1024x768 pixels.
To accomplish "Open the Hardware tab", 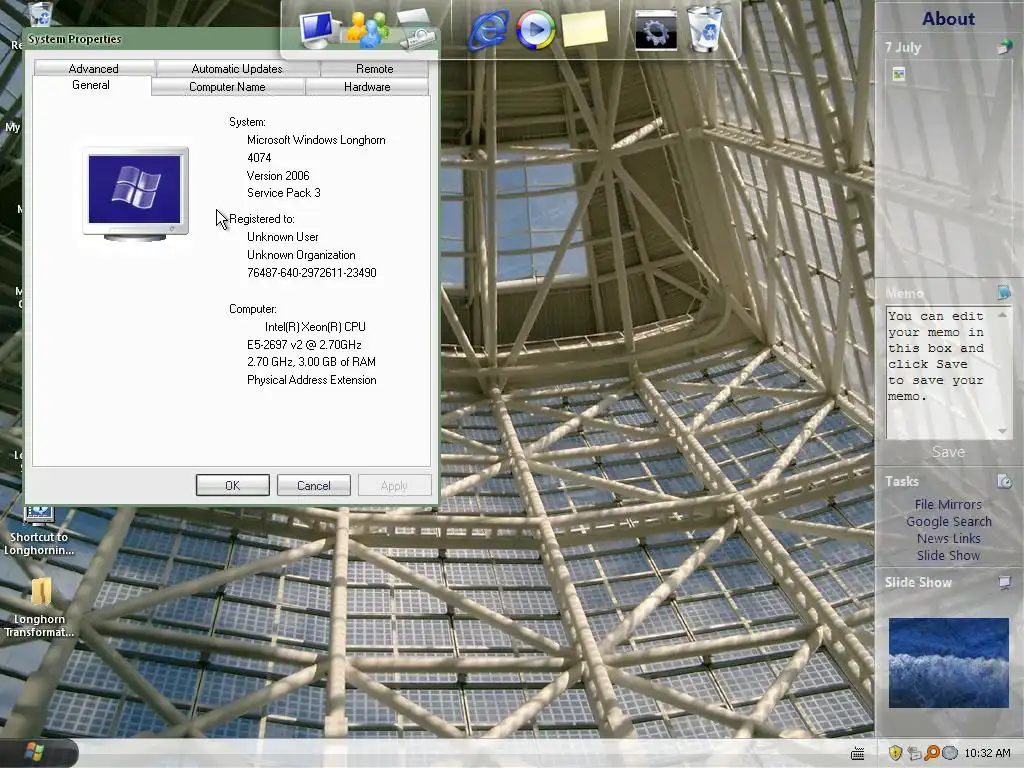I will tap(367, 87).
